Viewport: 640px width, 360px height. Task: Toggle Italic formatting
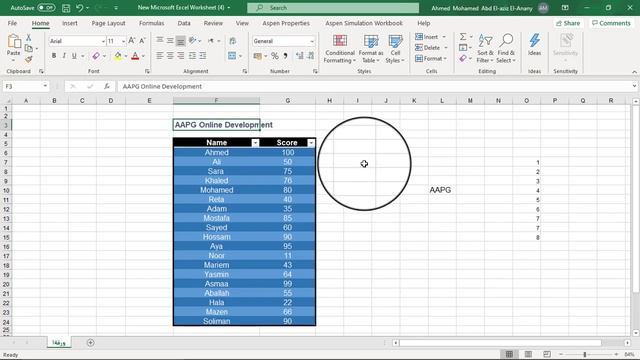tap(64, 56)
